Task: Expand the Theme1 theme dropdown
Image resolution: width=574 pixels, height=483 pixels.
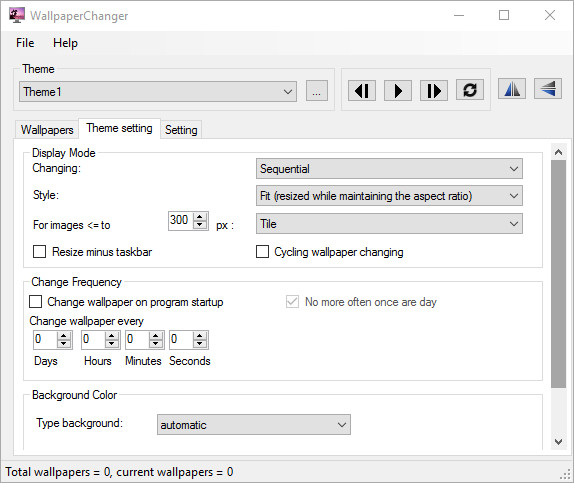Action: [158, 92]
